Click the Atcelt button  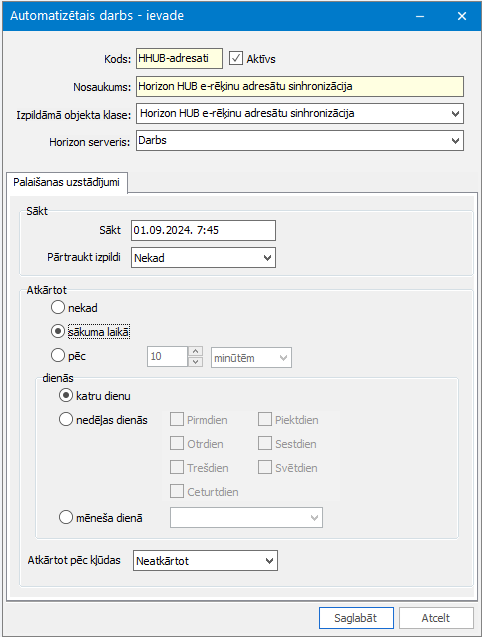[436, 618]
